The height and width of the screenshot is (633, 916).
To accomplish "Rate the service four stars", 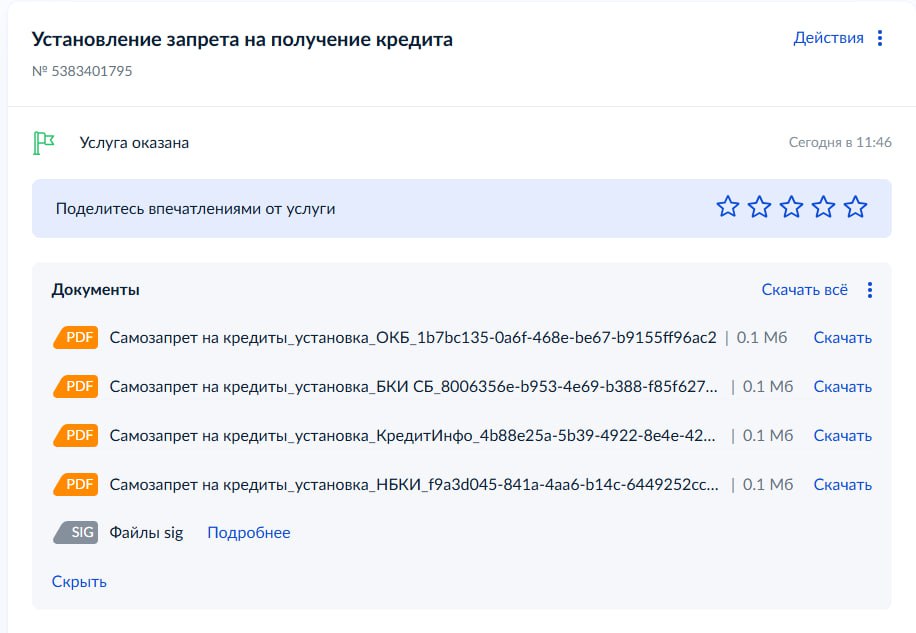I will coord(824,207).
